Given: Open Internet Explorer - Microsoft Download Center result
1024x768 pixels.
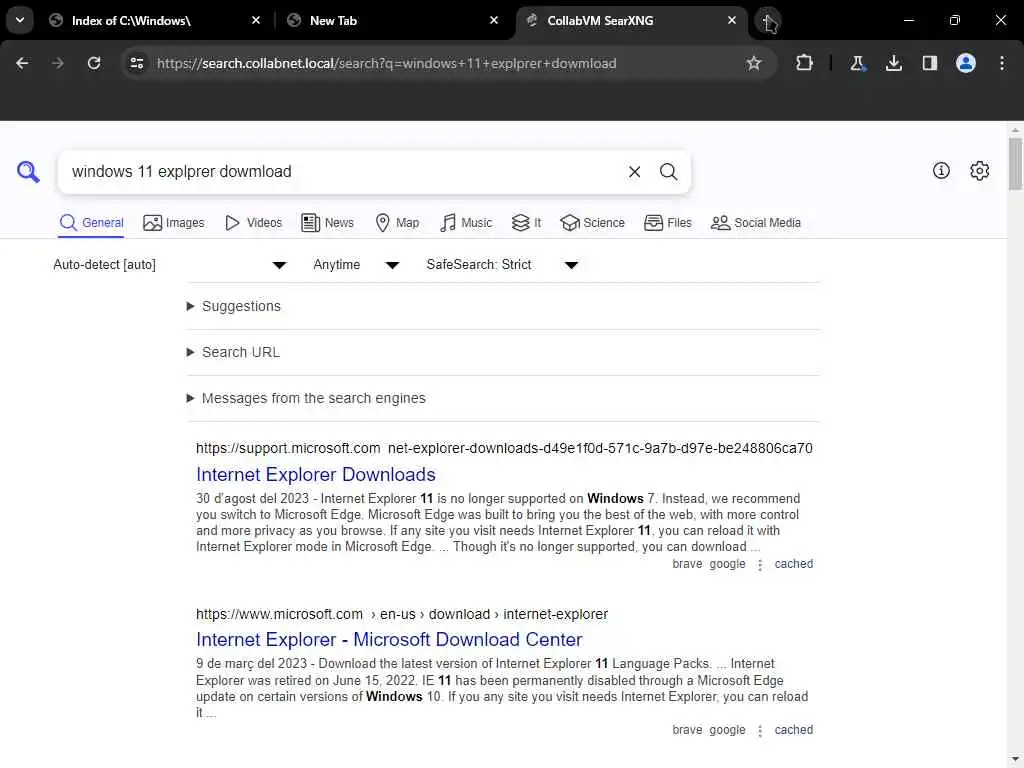Looking at the screenshot, I should coord(389,639).
